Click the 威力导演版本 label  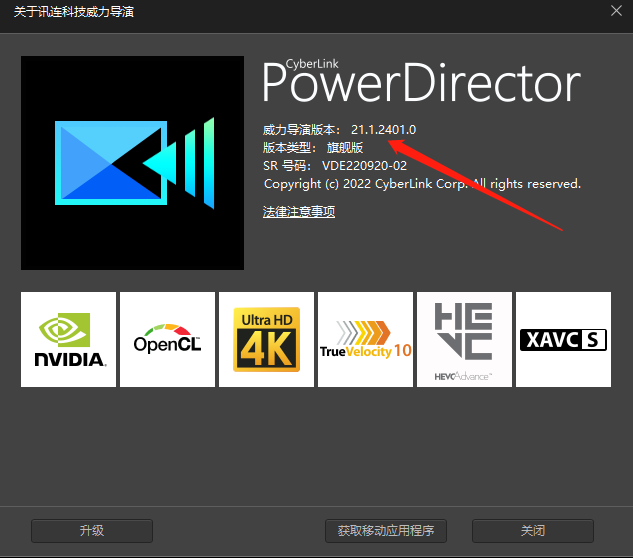(301, 130)
